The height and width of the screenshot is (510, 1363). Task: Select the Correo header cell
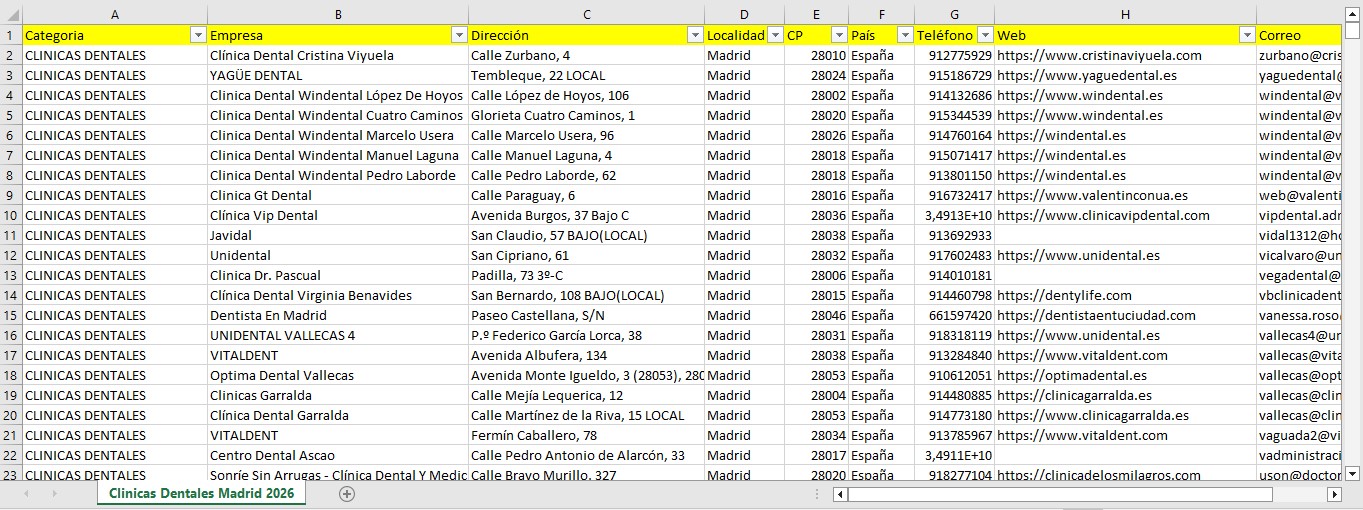pos(1300,35)
